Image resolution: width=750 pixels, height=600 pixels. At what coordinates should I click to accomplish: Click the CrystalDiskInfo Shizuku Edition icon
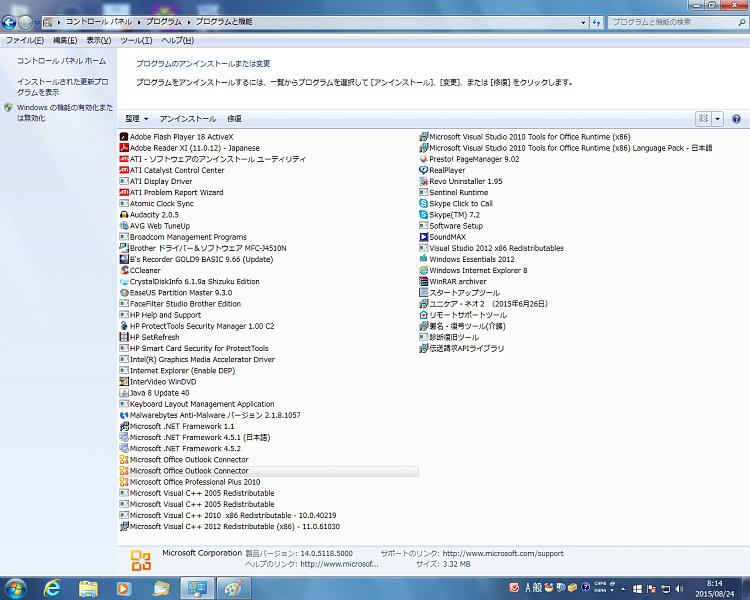coord(124,281)
